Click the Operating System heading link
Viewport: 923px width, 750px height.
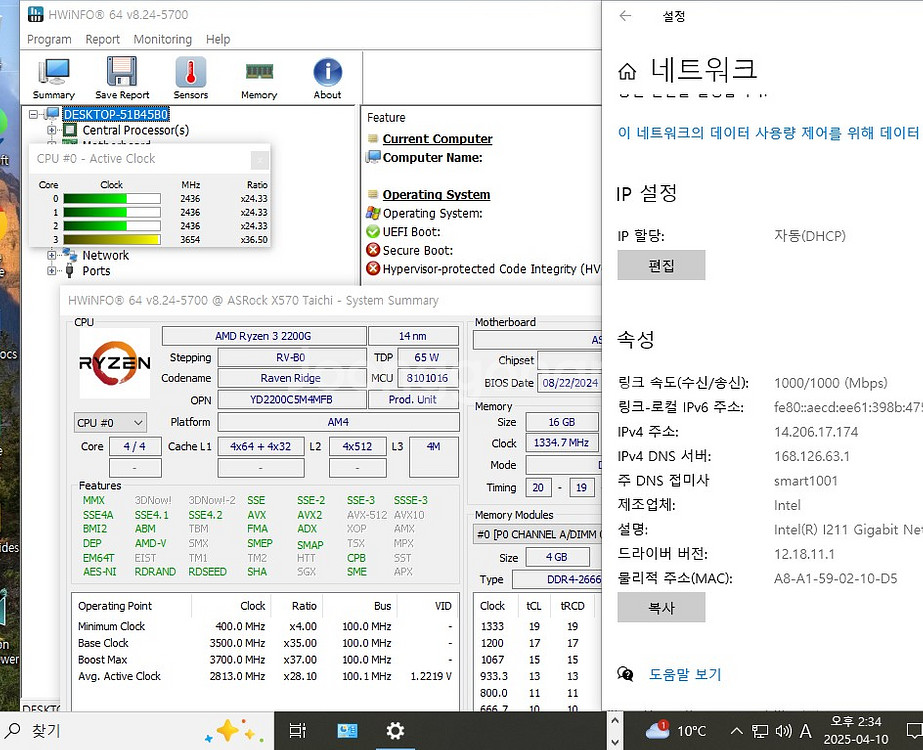pos(436,195)
